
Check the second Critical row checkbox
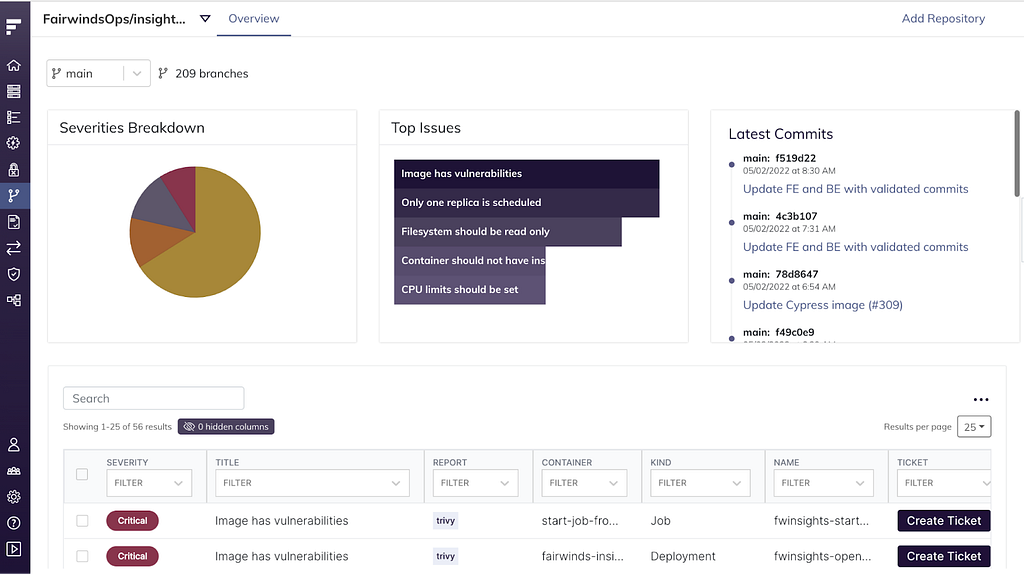coord(82,556)
